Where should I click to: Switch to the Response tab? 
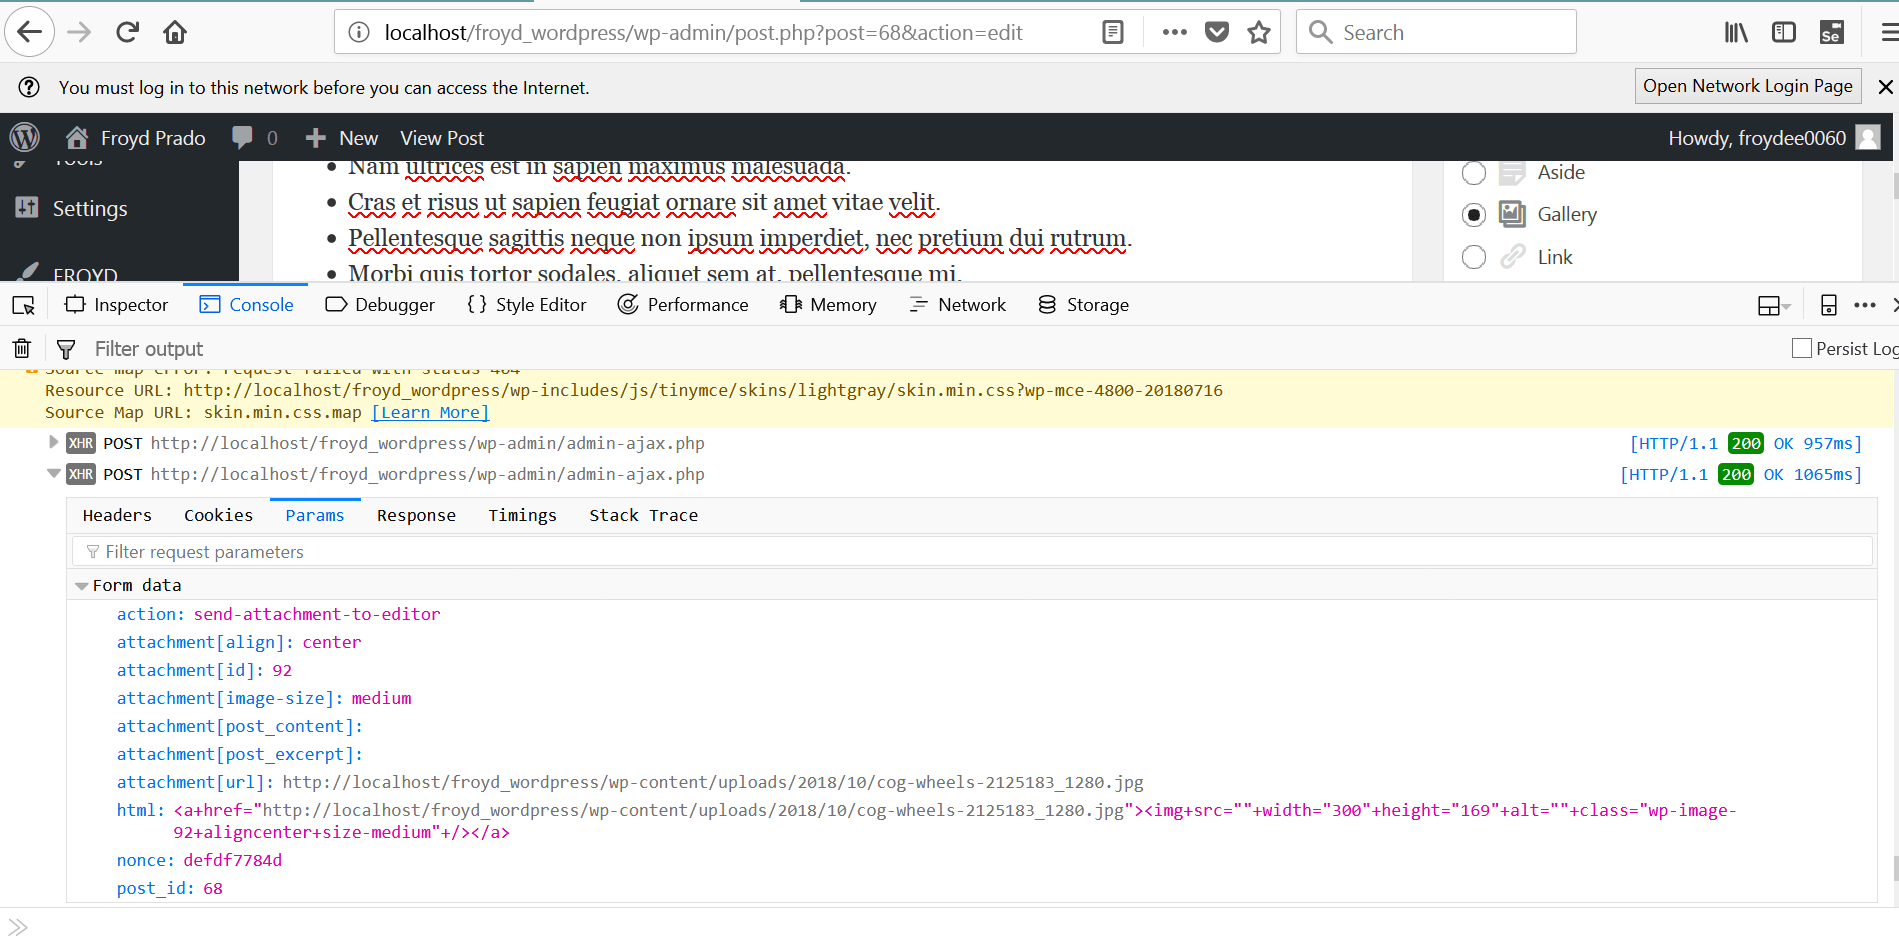[416, 515]
